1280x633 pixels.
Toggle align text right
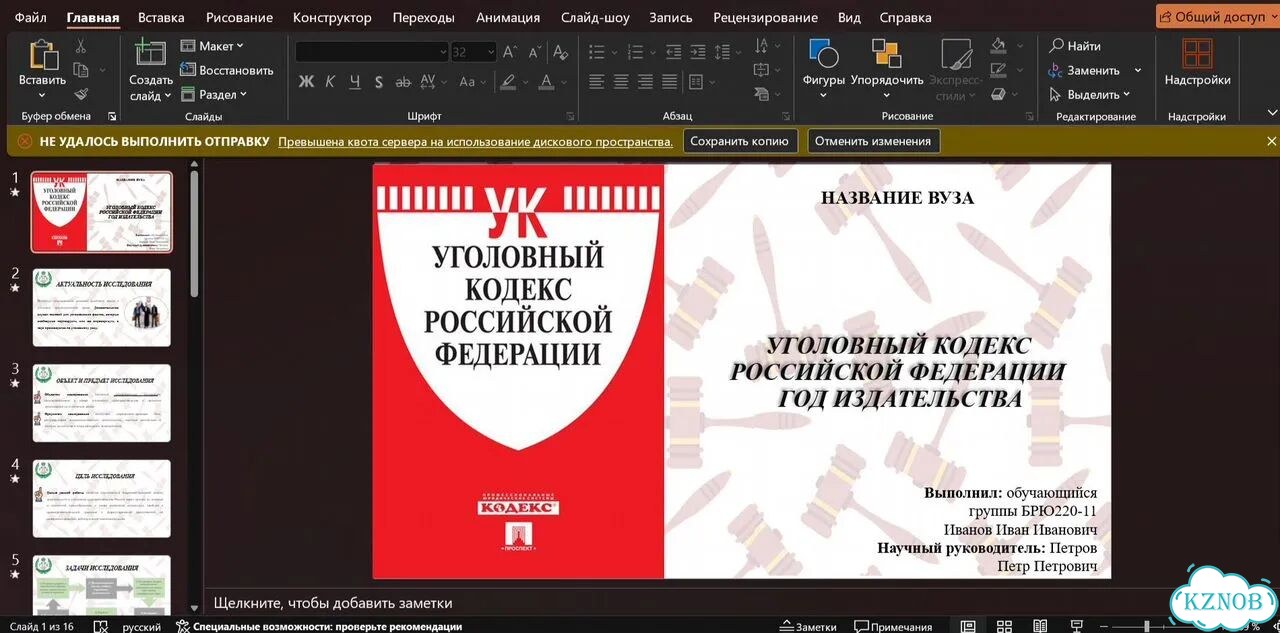coord(645,82)
